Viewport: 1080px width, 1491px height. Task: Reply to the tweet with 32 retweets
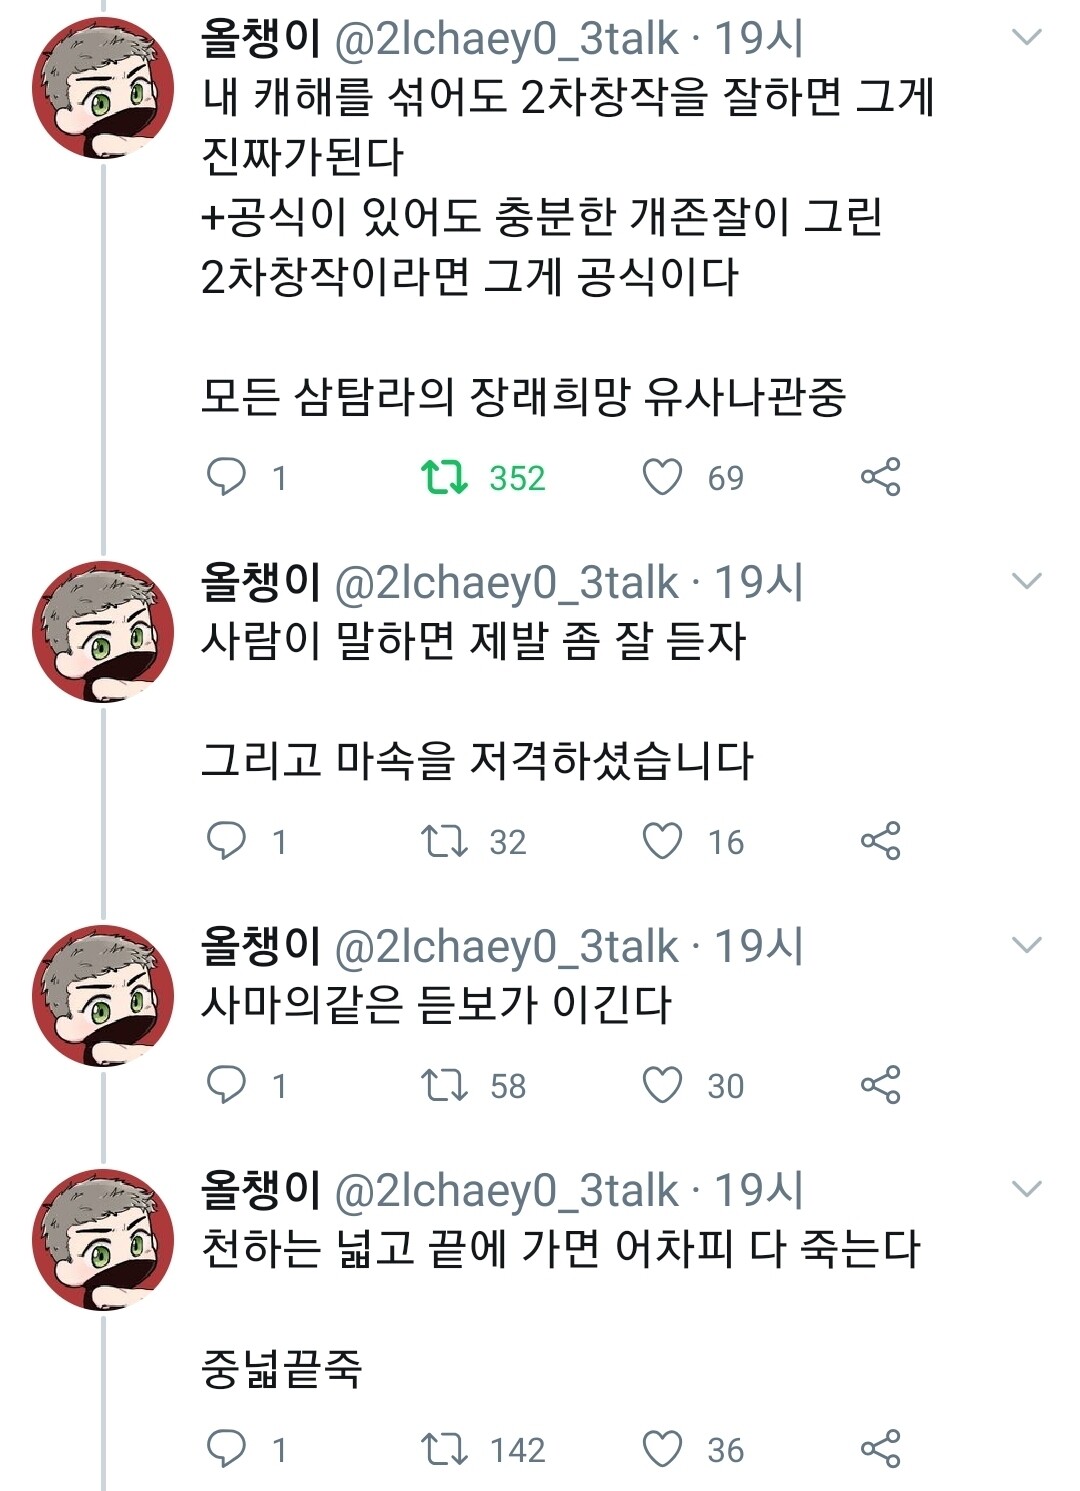pos(226,841)
